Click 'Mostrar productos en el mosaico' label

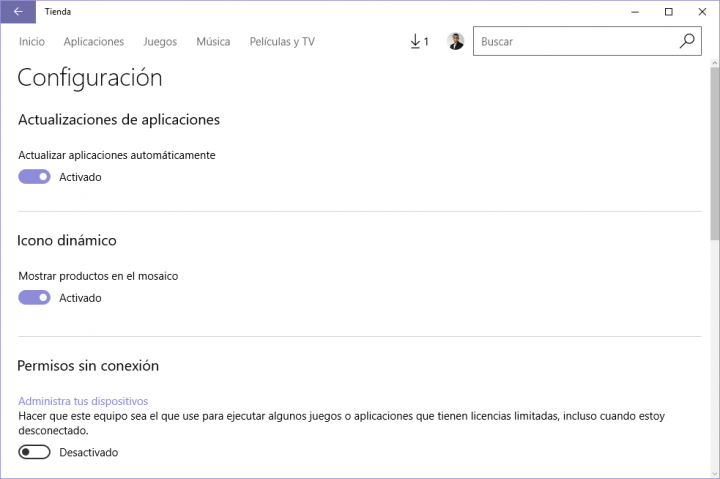point(98,276)
